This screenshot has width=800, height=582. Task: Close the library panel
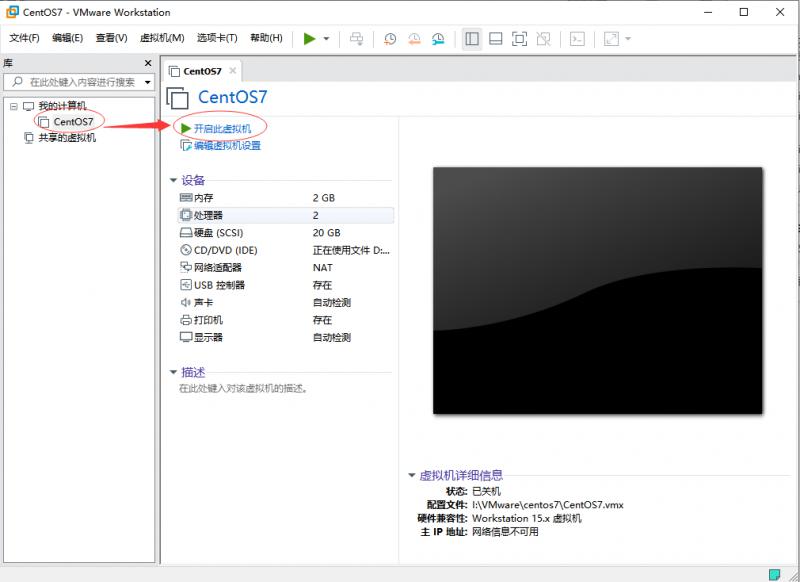148,63
